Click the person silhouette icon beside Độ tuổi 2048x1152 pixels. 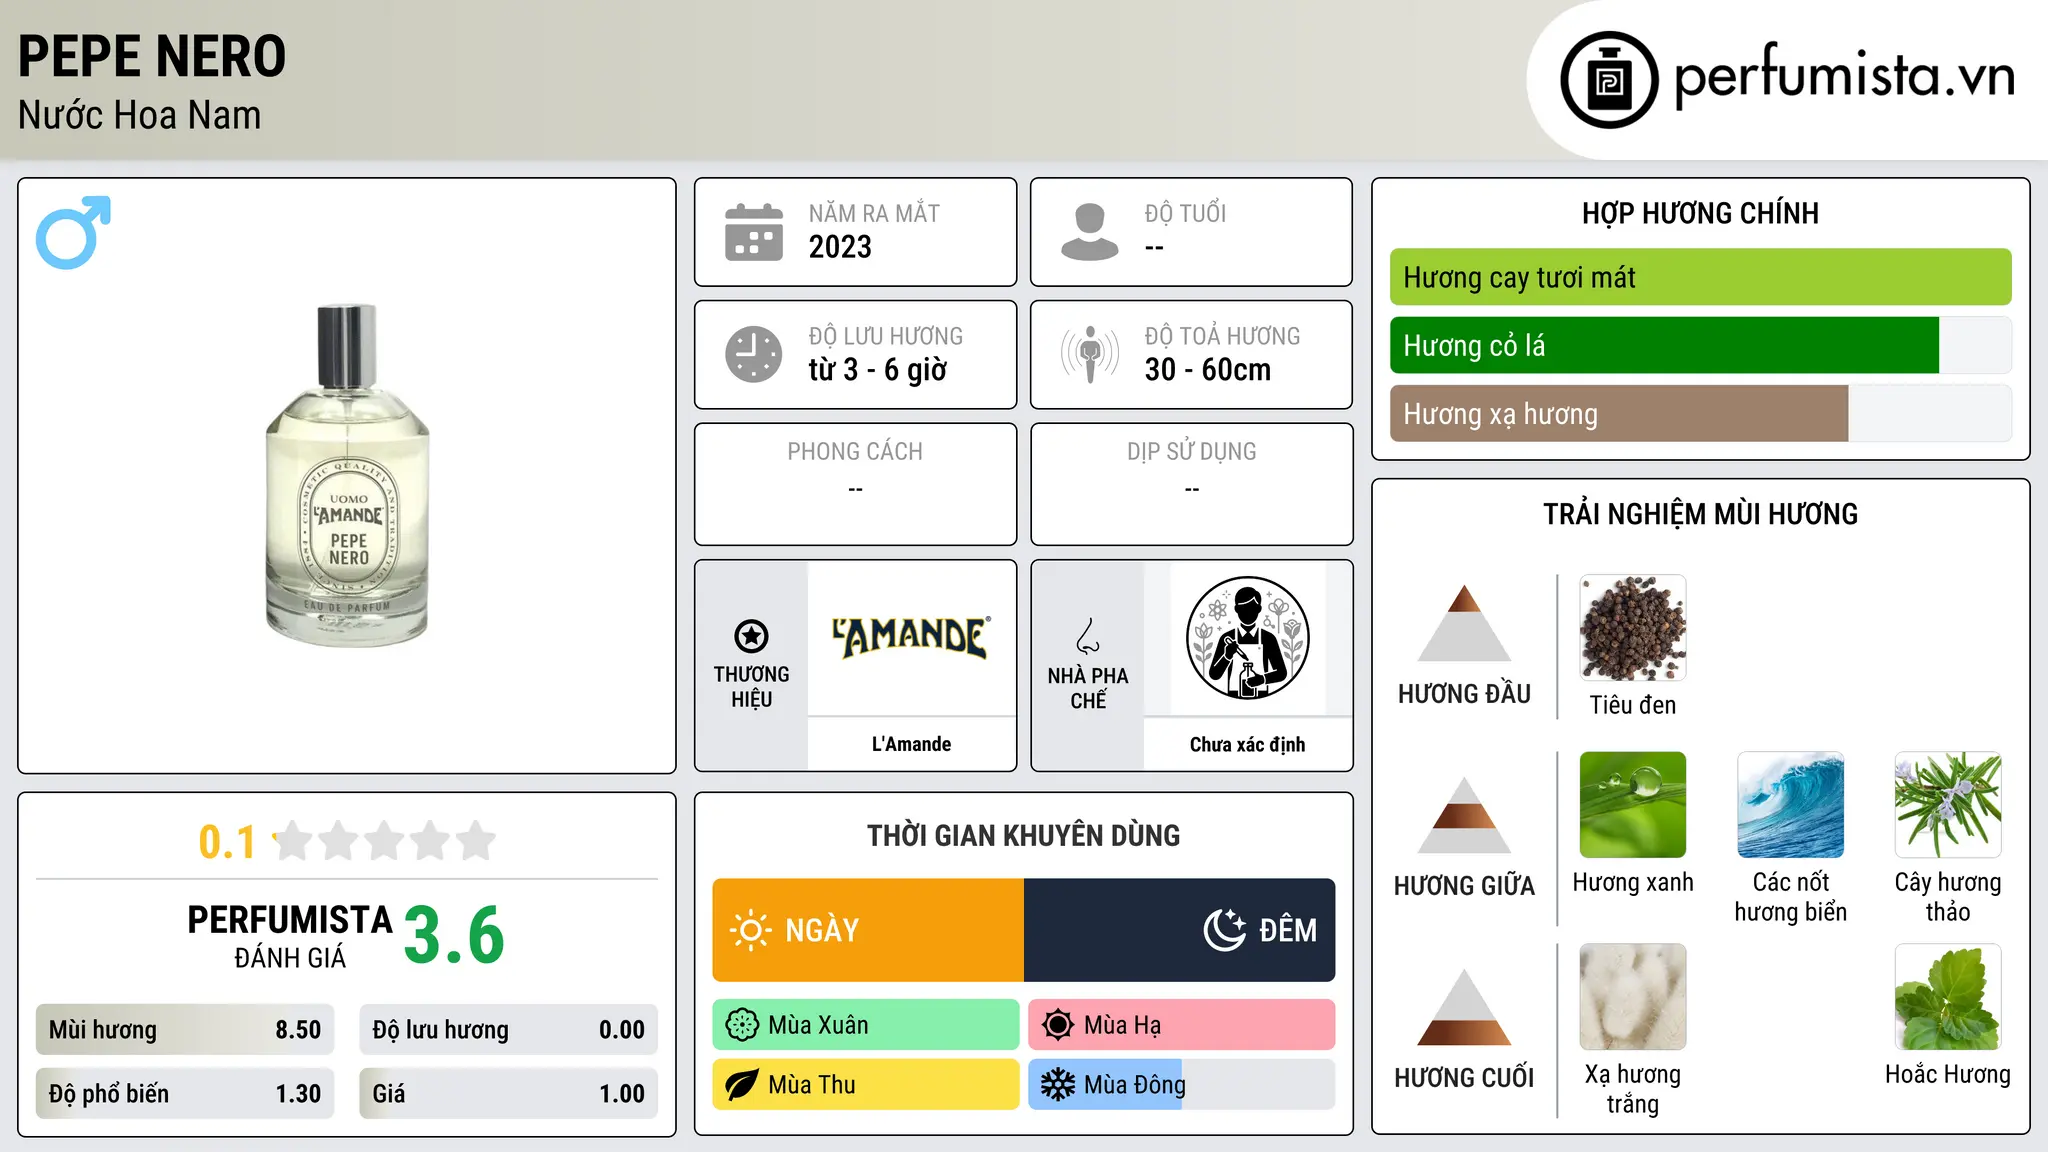(x=1090, y=232)
